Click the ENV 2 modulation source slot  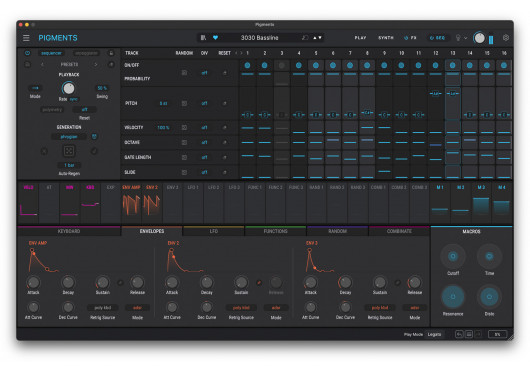pyautogui.click(x=151, y=202)
